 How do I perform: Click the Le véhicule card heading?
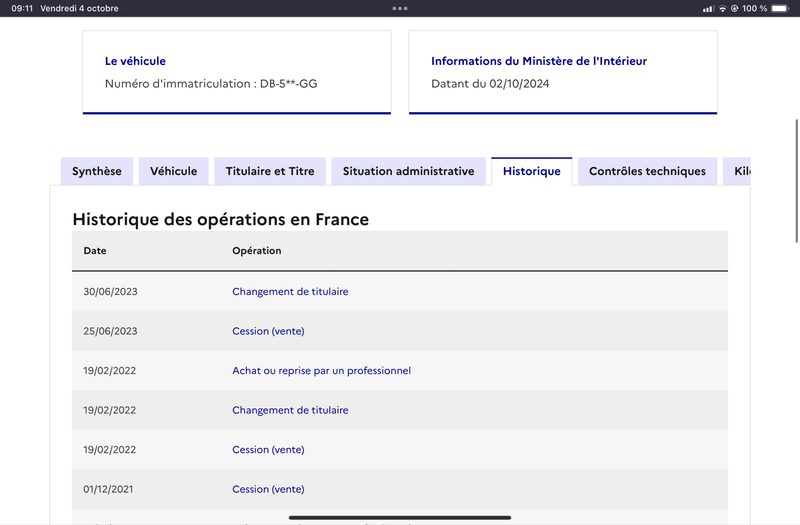click(x=135, y=61)
